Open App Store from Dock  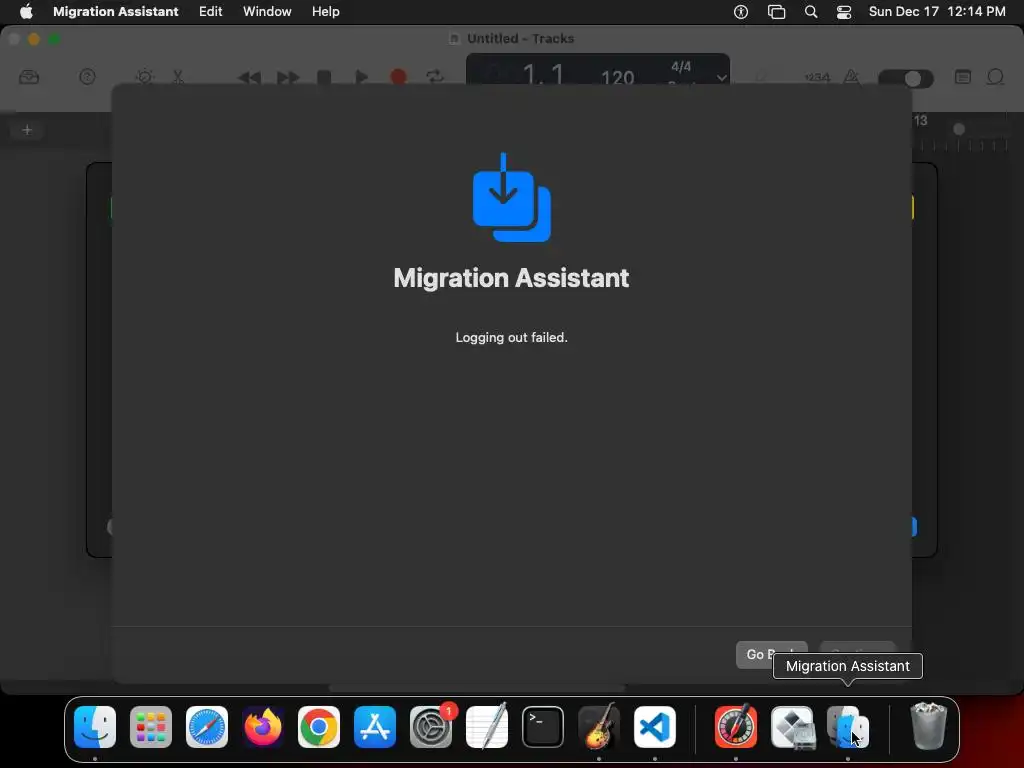coord(375,727)
